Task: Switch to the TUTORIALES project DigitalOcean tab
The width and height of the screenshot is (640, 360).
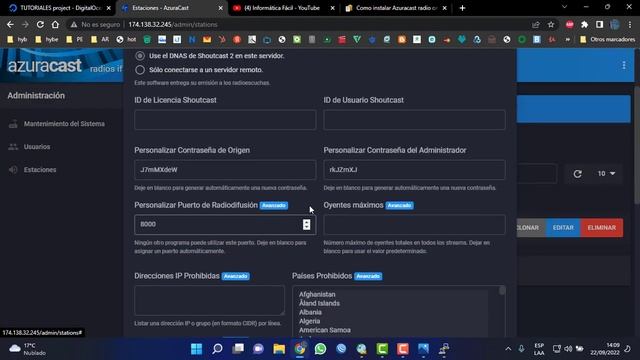Action: 60,8
